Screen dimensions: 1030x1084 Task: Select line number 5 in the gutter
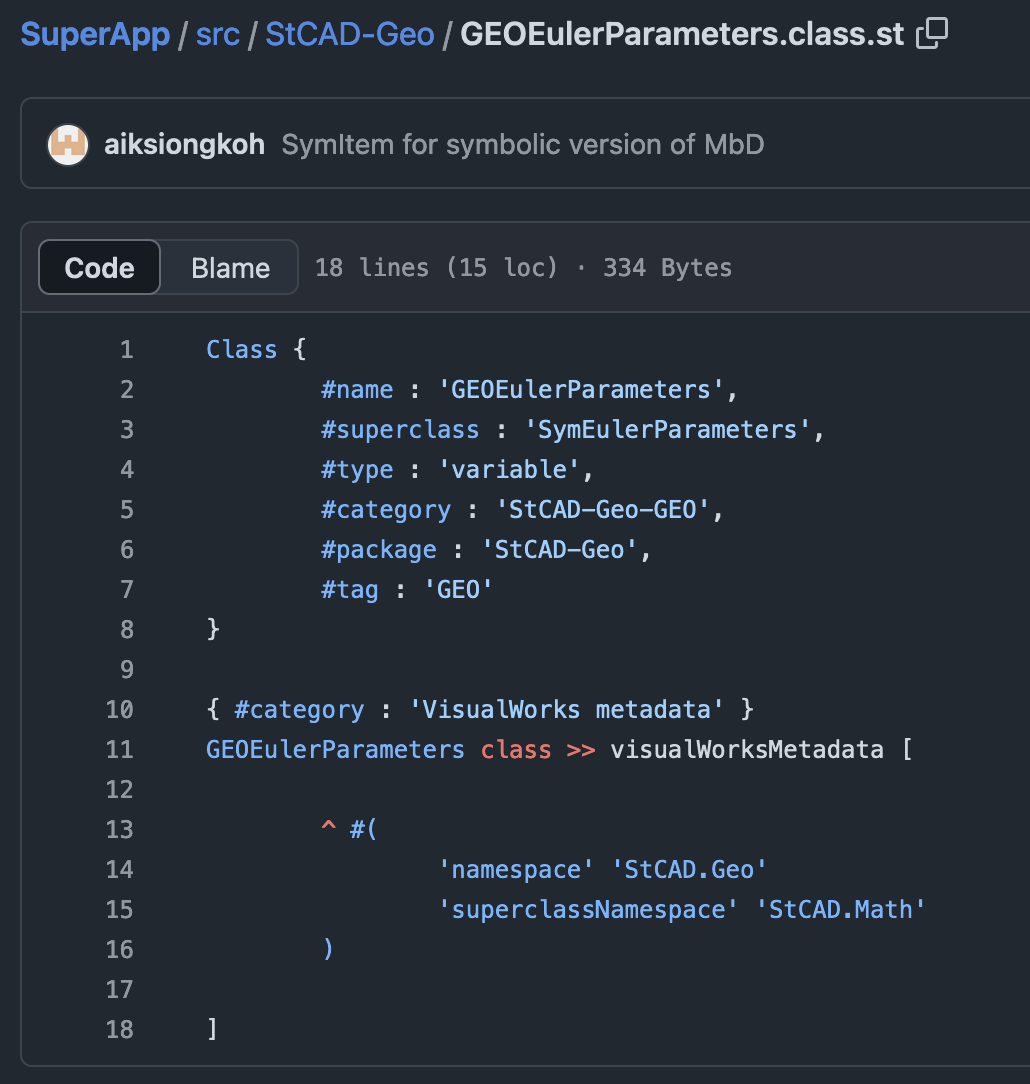tap(126, 510)
